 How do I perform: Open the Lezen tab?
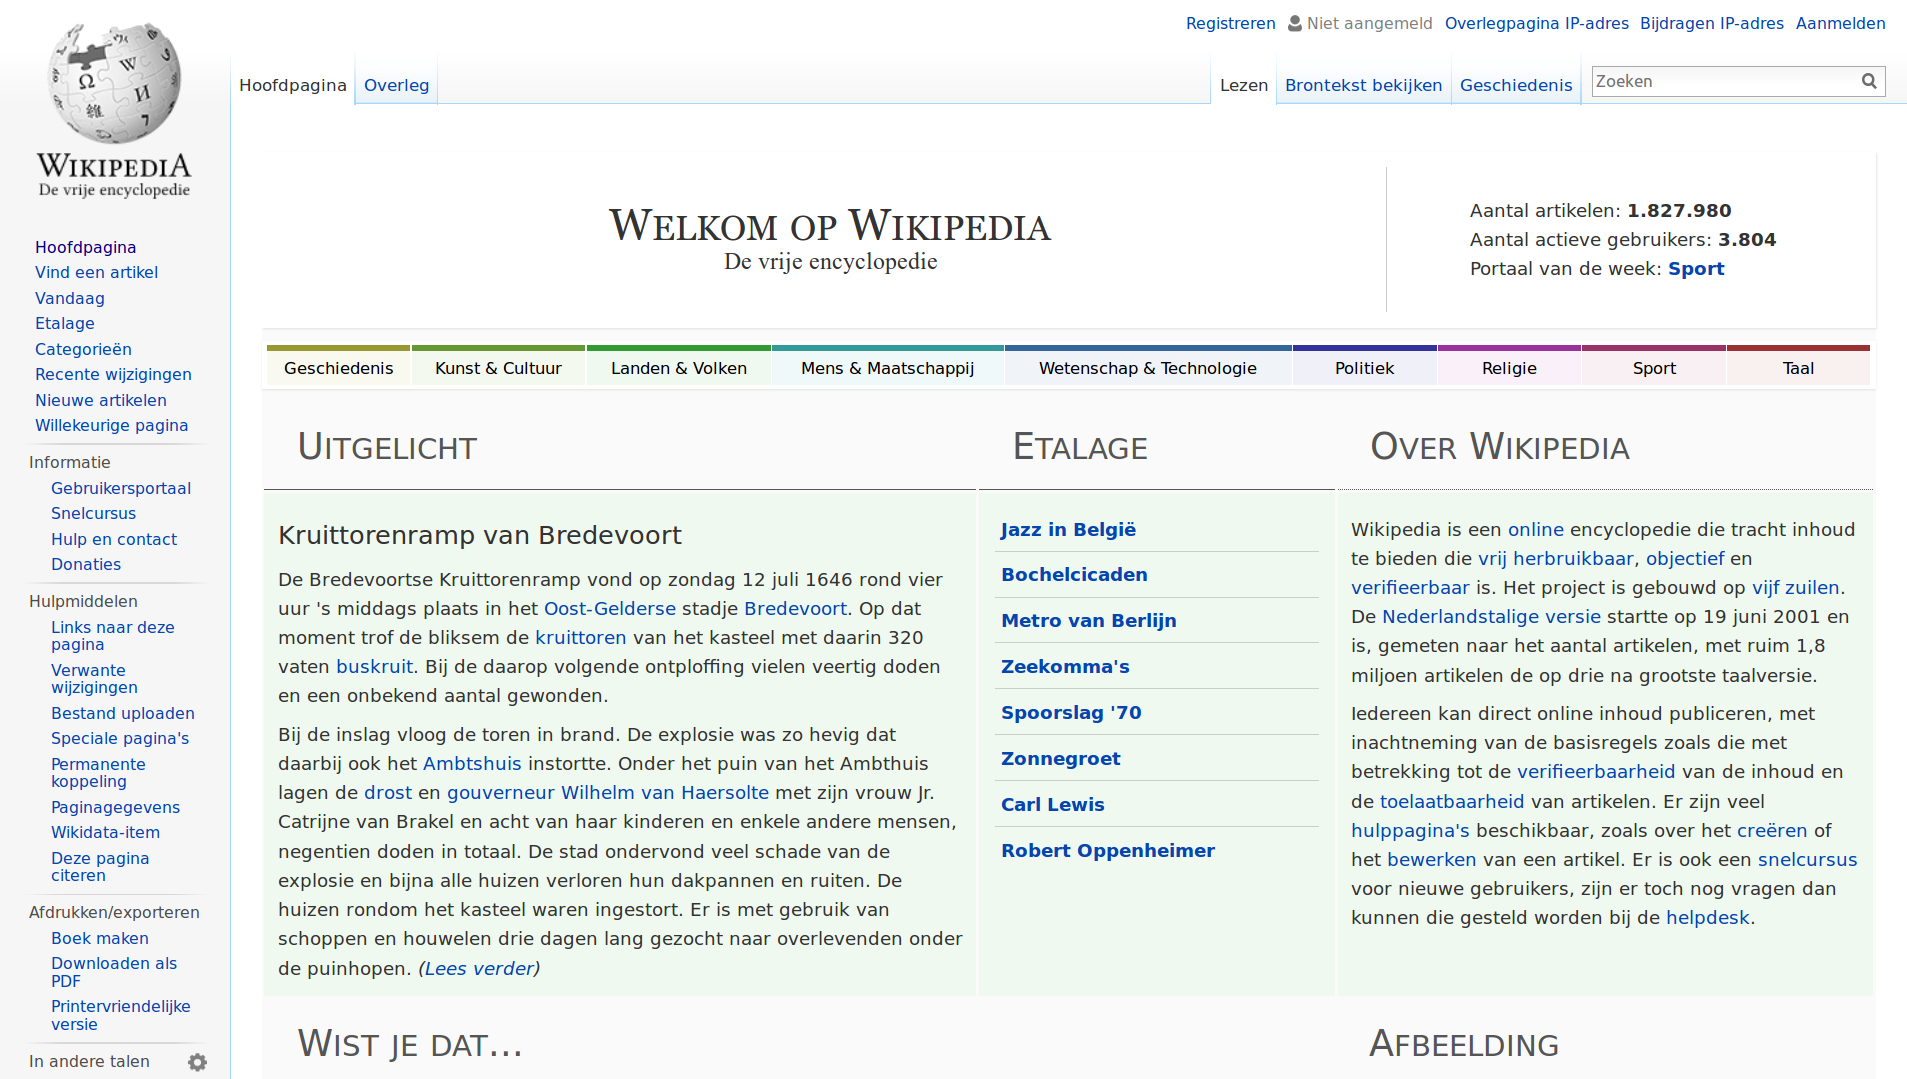click(1243, 85)
